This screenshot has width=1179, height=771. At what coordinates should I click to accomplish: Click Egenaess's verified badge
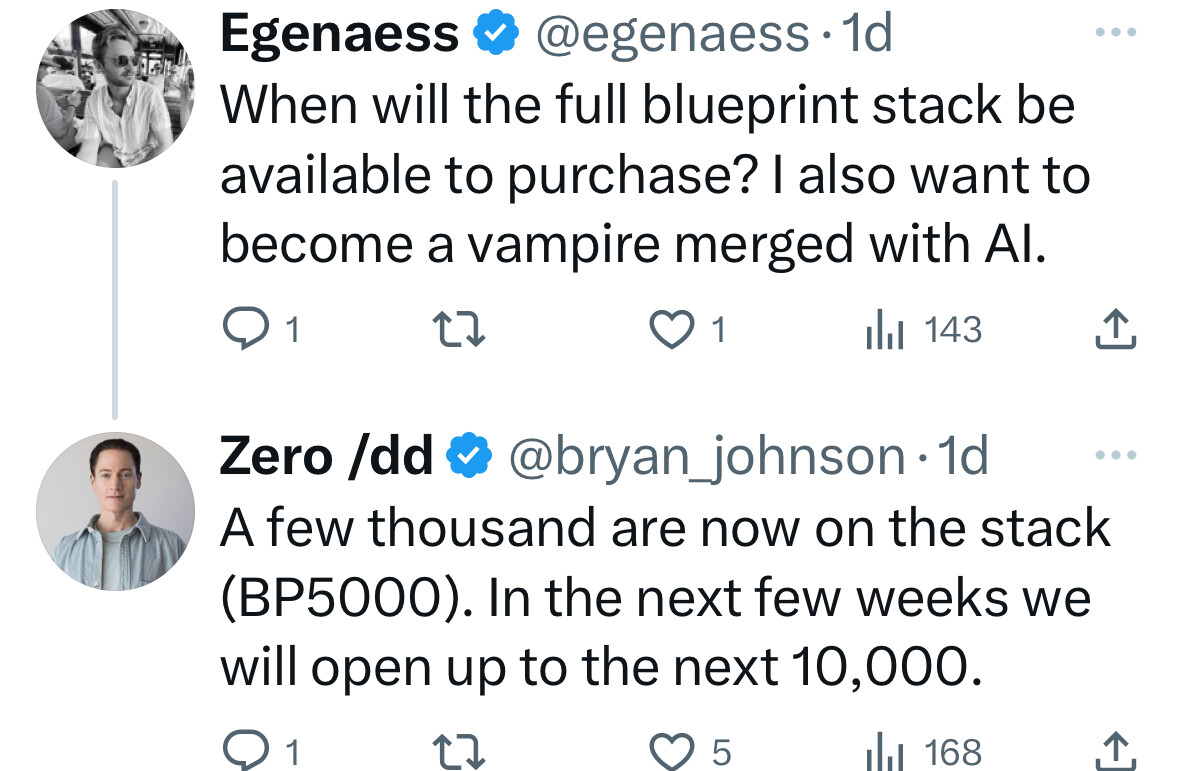[496, 34]
